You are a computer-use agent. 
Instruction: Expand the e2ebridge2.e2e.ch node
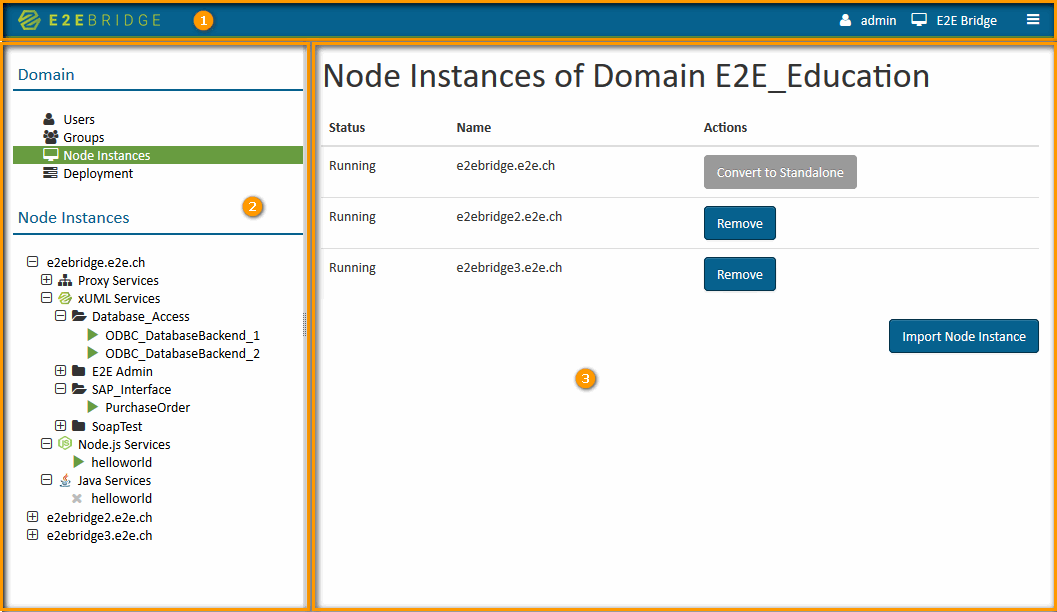(33, 517)
